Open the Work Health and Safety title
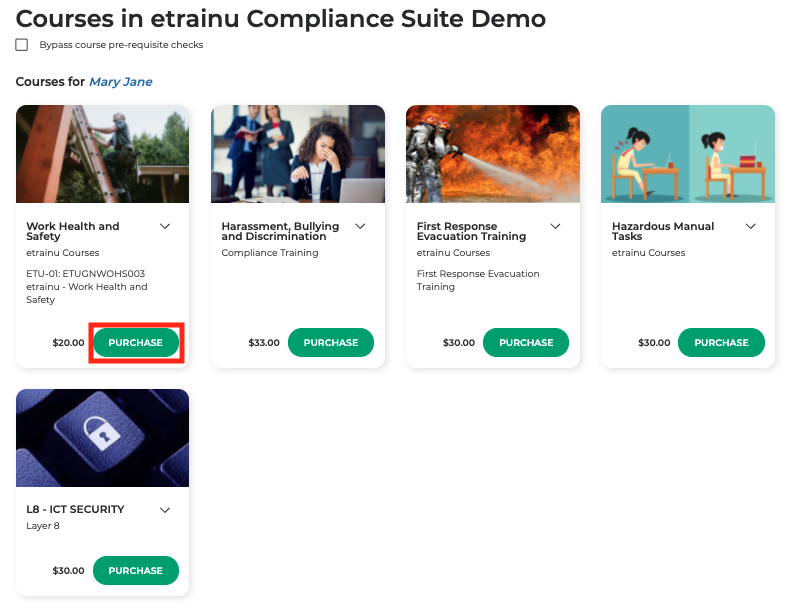The image size is (794, 609). (x=73, y=231)
